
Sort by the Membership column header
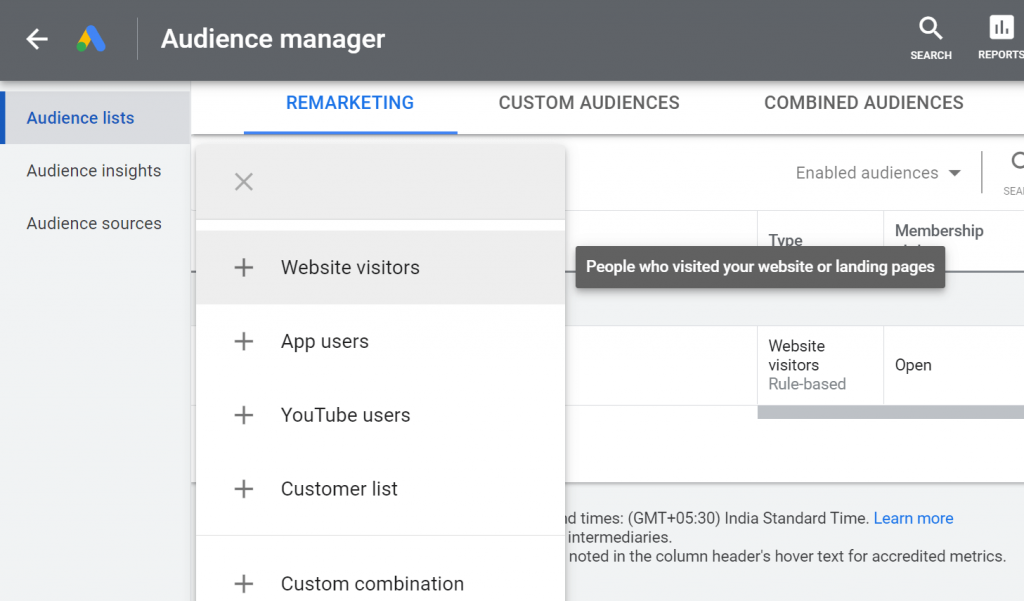click(x=938, y=231)
